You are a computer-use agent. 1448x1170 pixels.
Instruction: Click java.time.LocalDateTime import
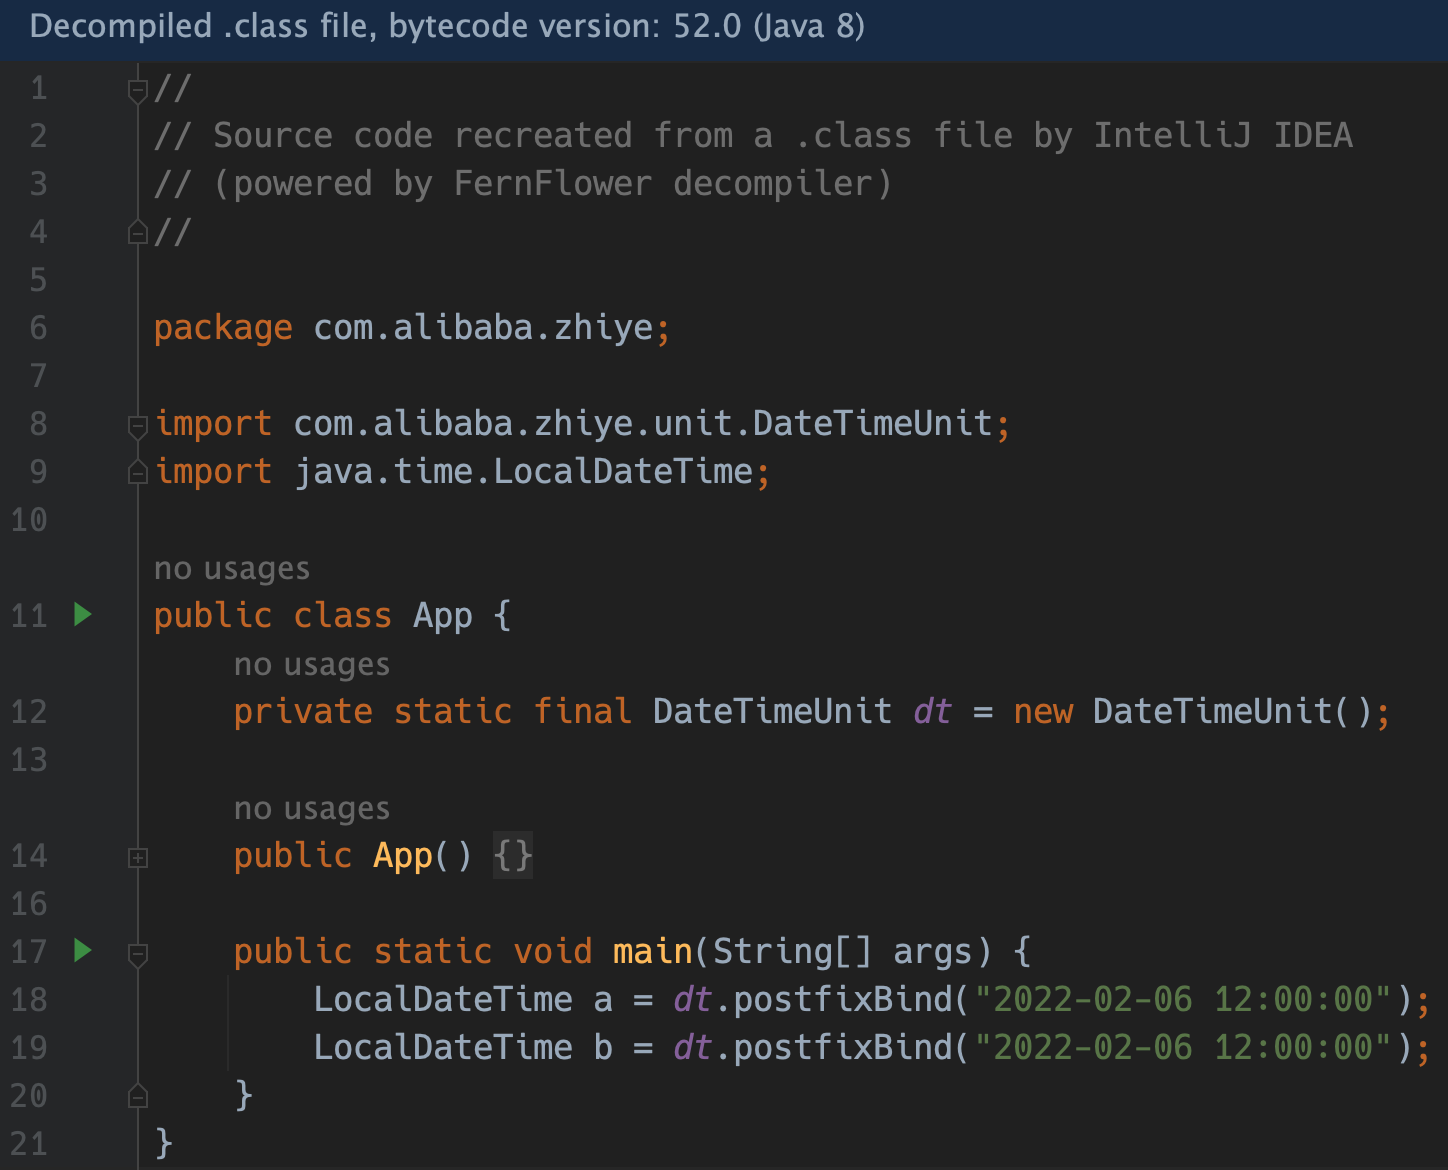point(523,472)
